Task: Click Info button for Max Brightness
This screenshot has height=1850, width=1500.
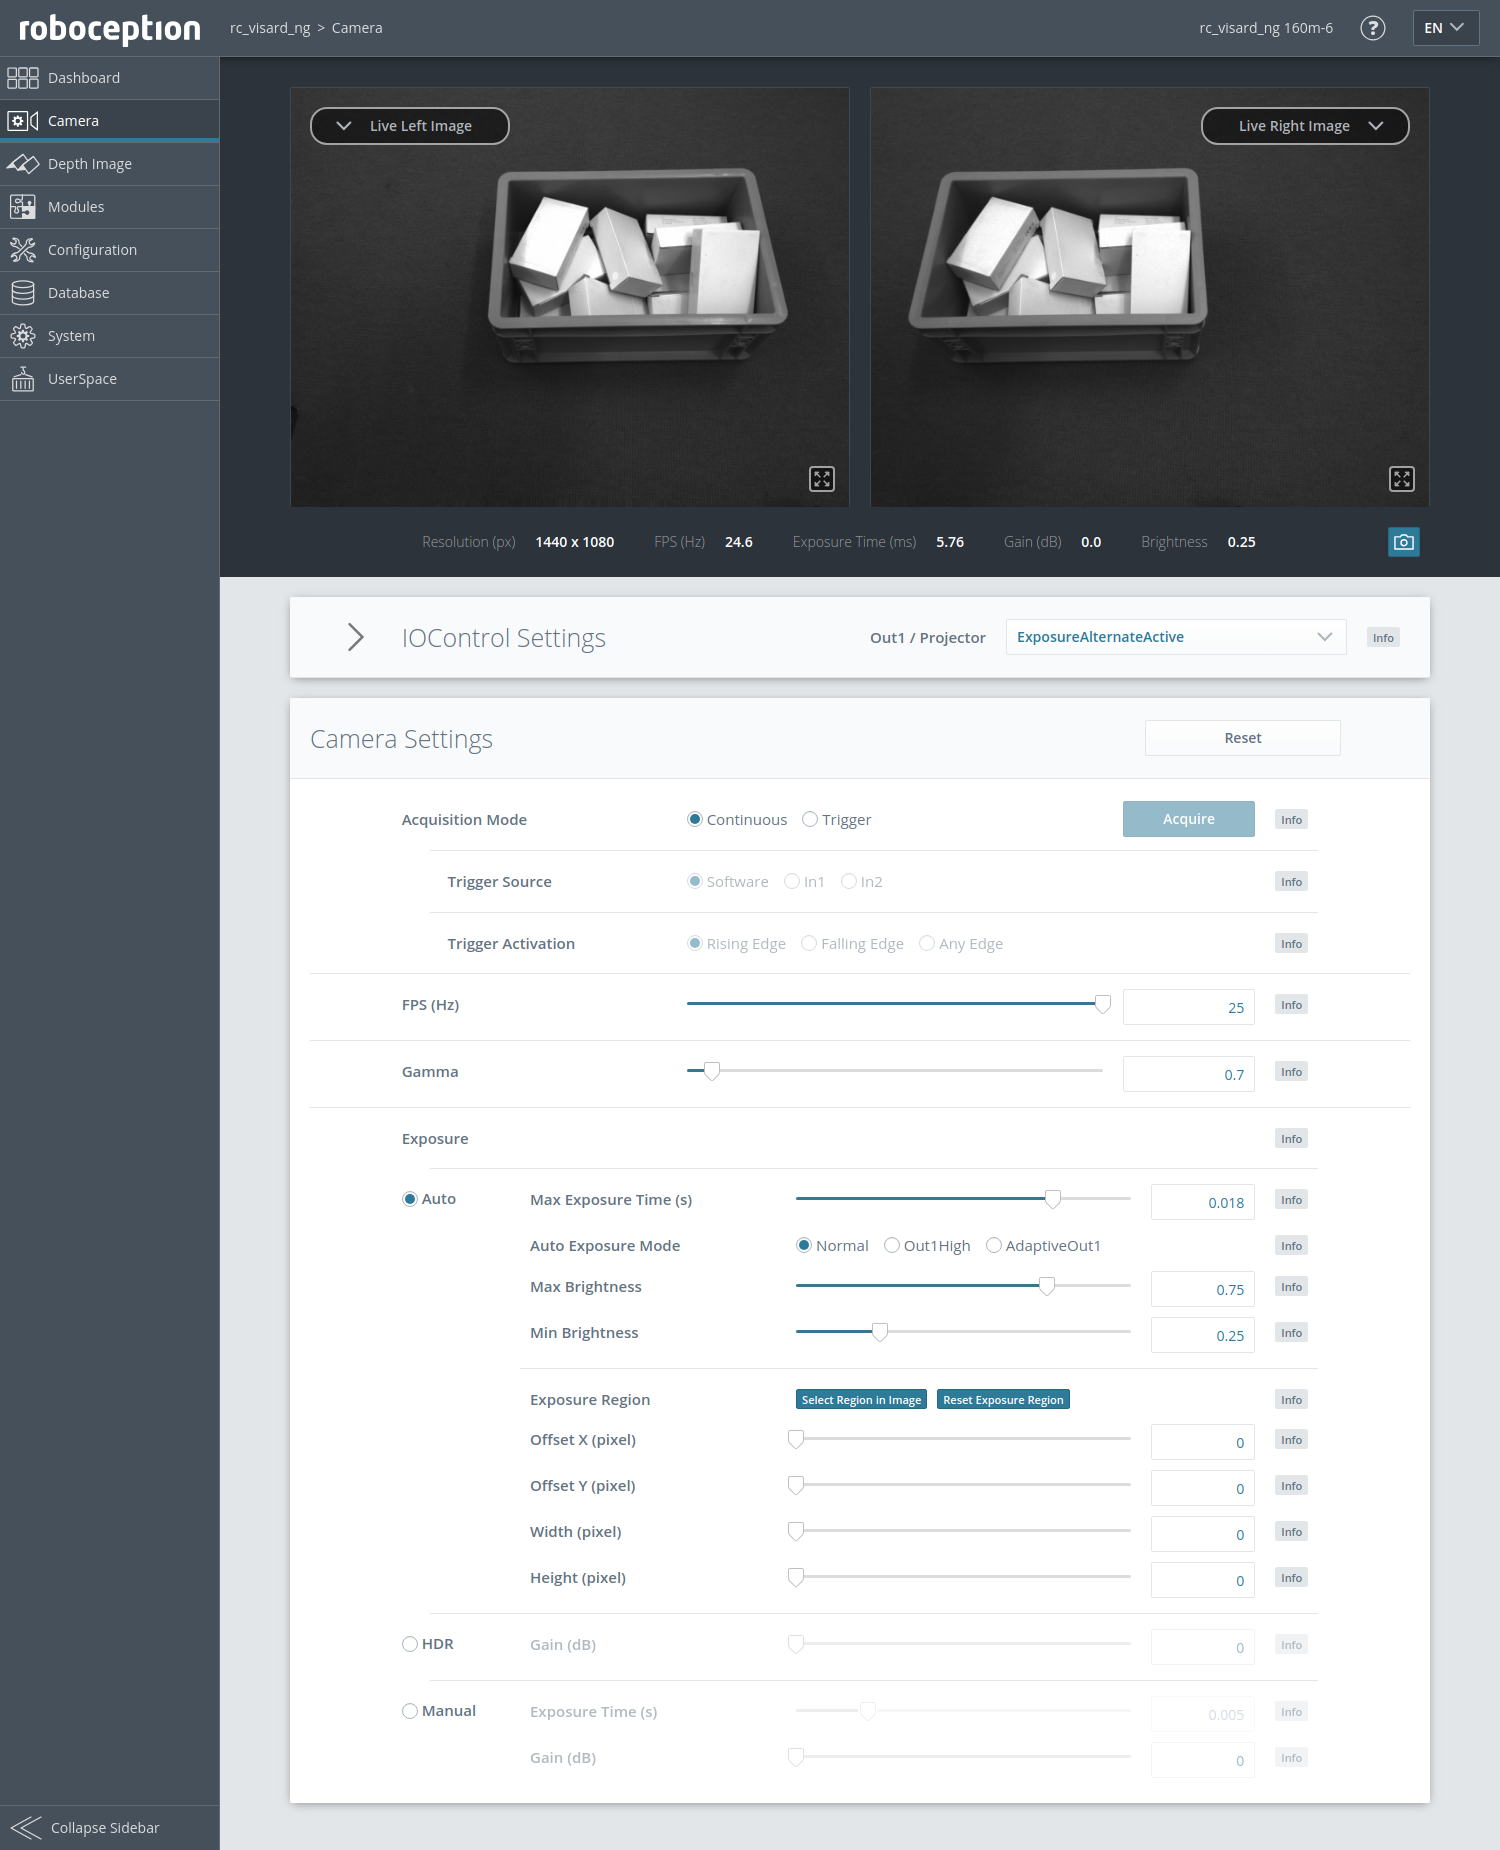Action: click(x=1292, y=1287)
